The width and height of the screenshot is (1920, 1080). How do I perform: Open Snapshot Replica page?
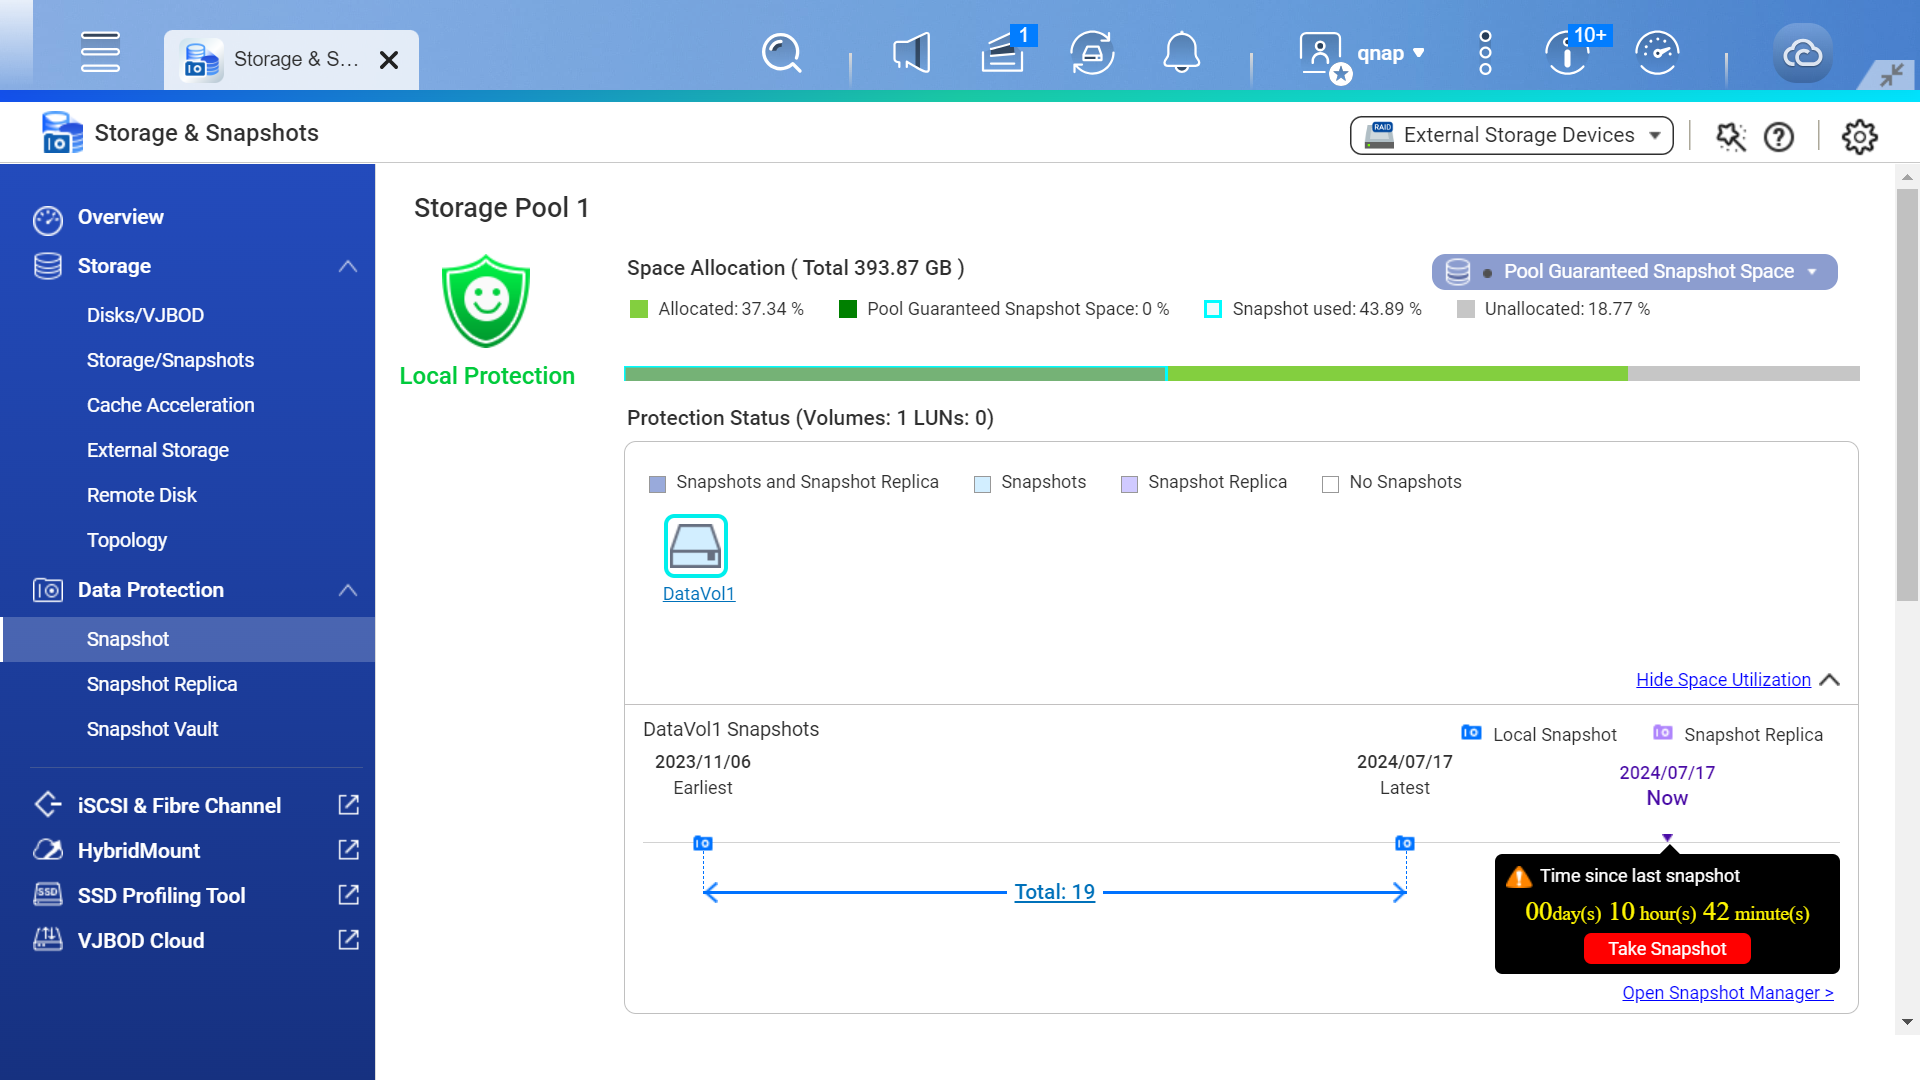161,684
